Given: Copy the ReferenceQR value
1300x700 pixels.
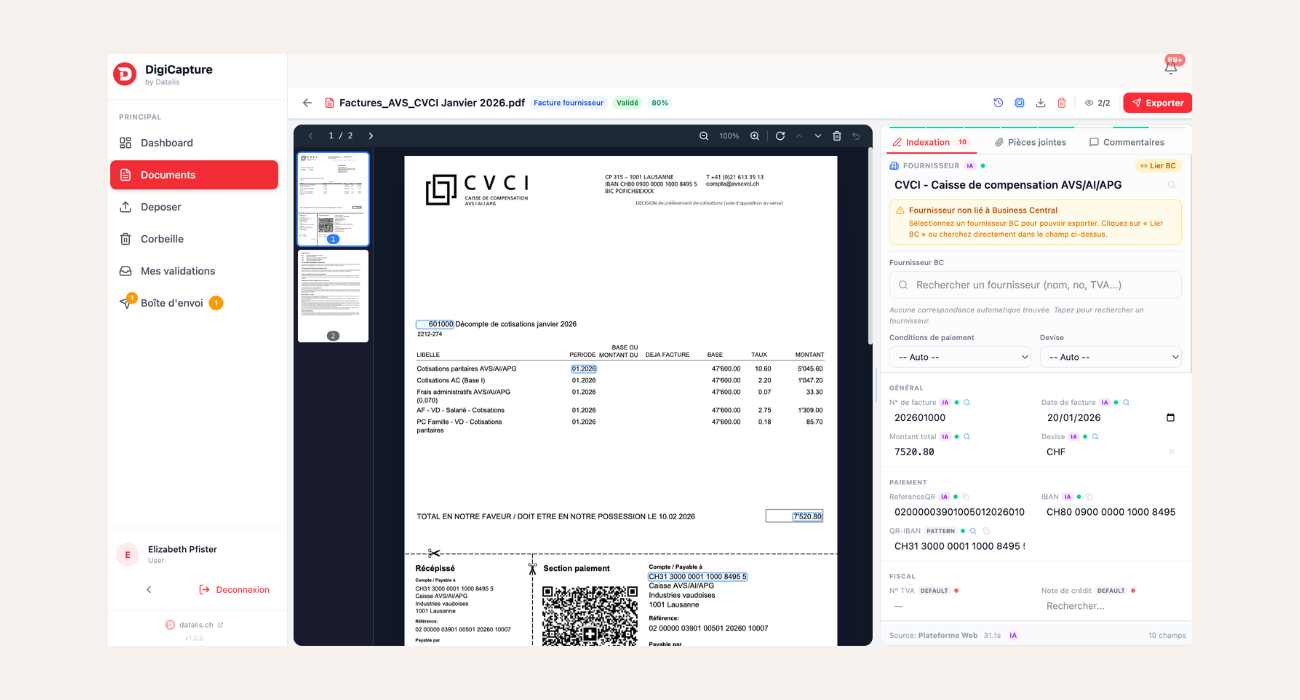Looking at the screenshot, I should [x=966, y=497].
